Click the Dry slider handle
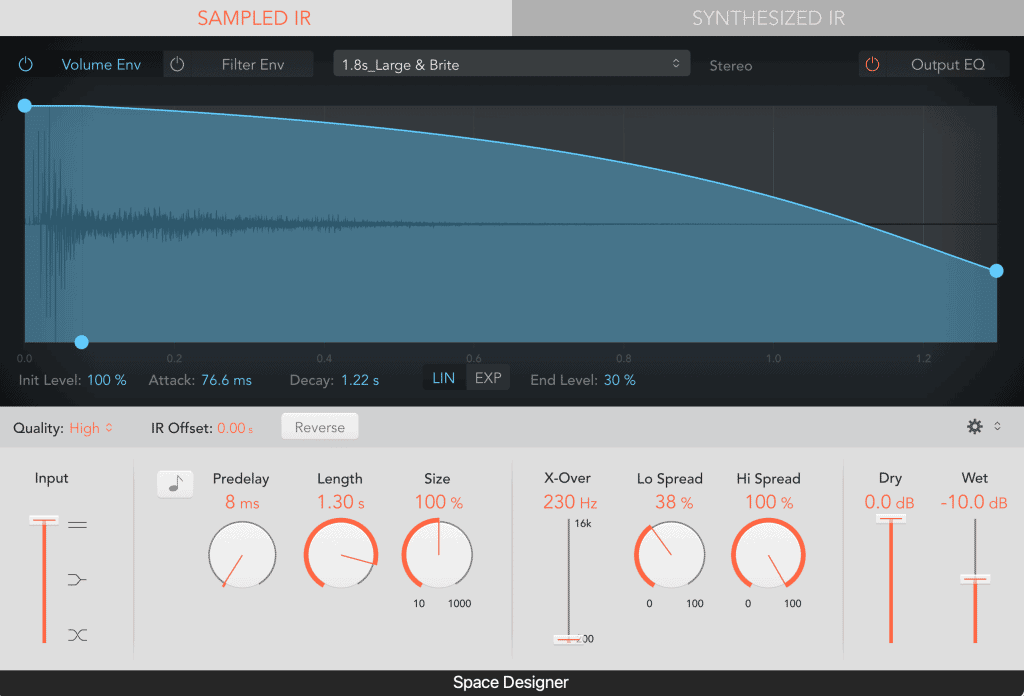The height and width of the screenshot is (696, 1024). tap(891, 518)
